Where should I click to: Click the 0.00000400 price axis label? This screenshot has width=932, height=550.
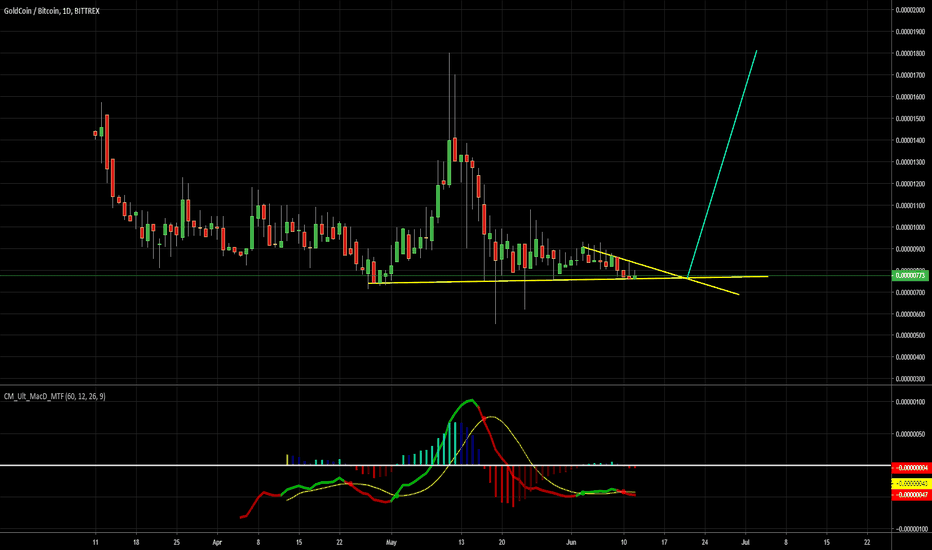[x=910, y=357]
